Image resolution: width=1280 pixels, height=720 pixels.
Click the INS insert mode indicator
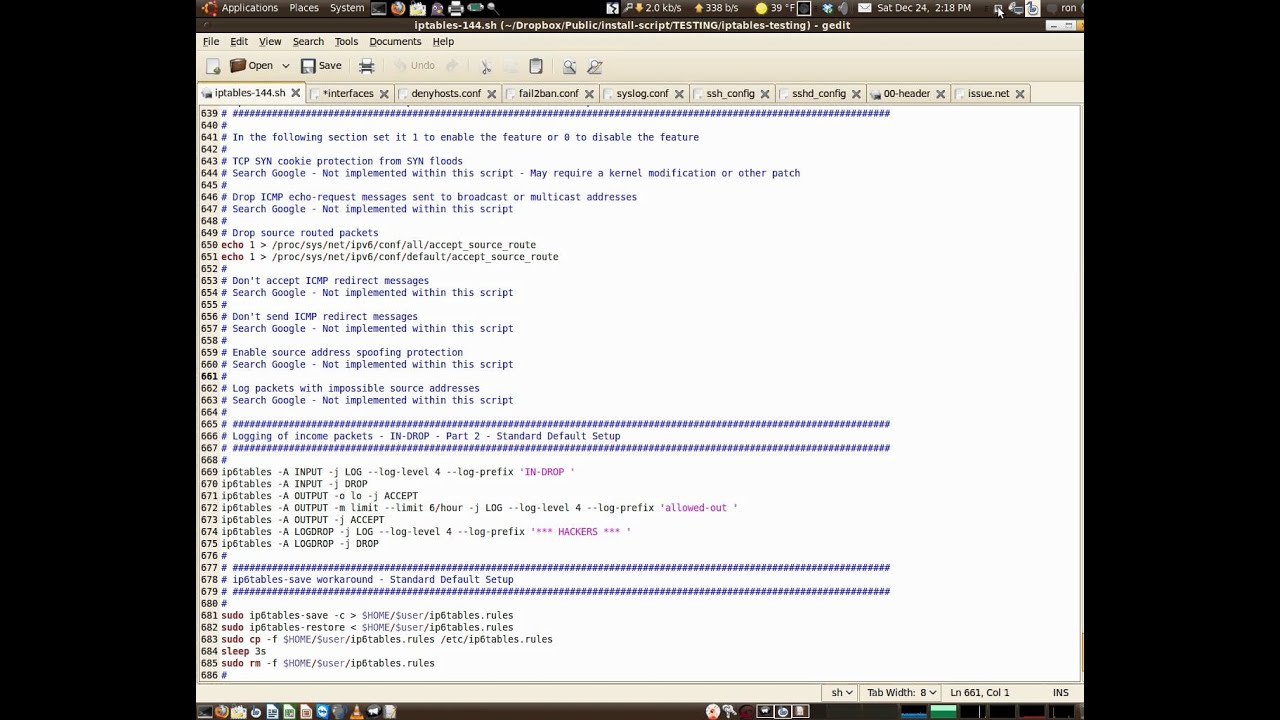[x=1060, y=692]
